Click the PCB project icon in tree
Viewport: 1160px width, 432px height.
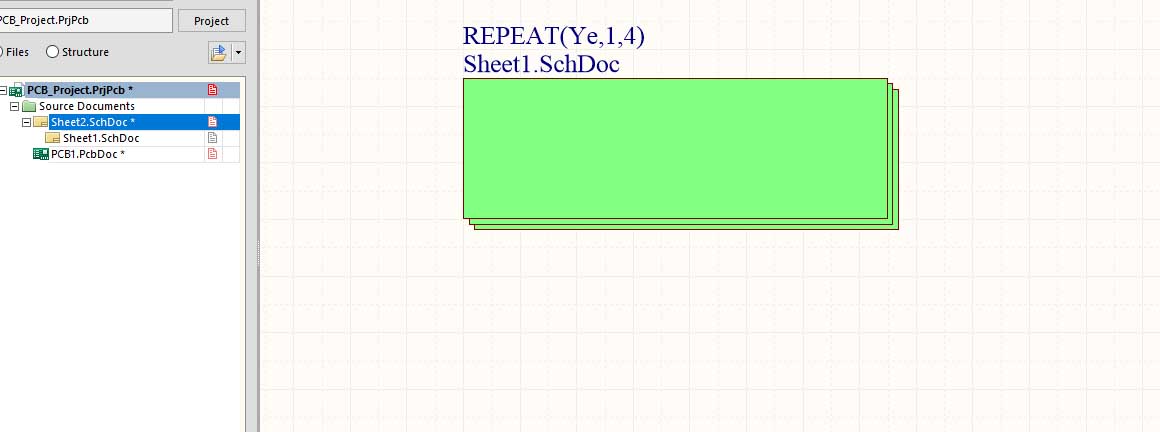coord(16,90)
